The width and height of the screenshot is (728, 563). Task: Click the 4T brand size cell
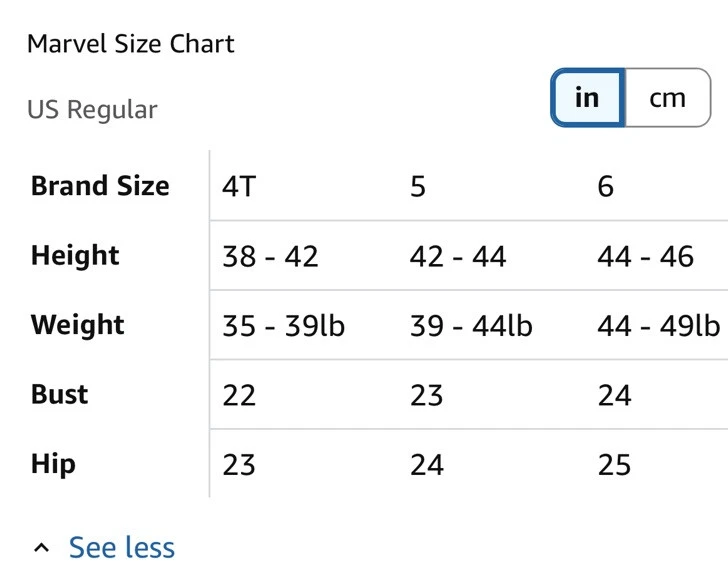(x=239, y=187)
